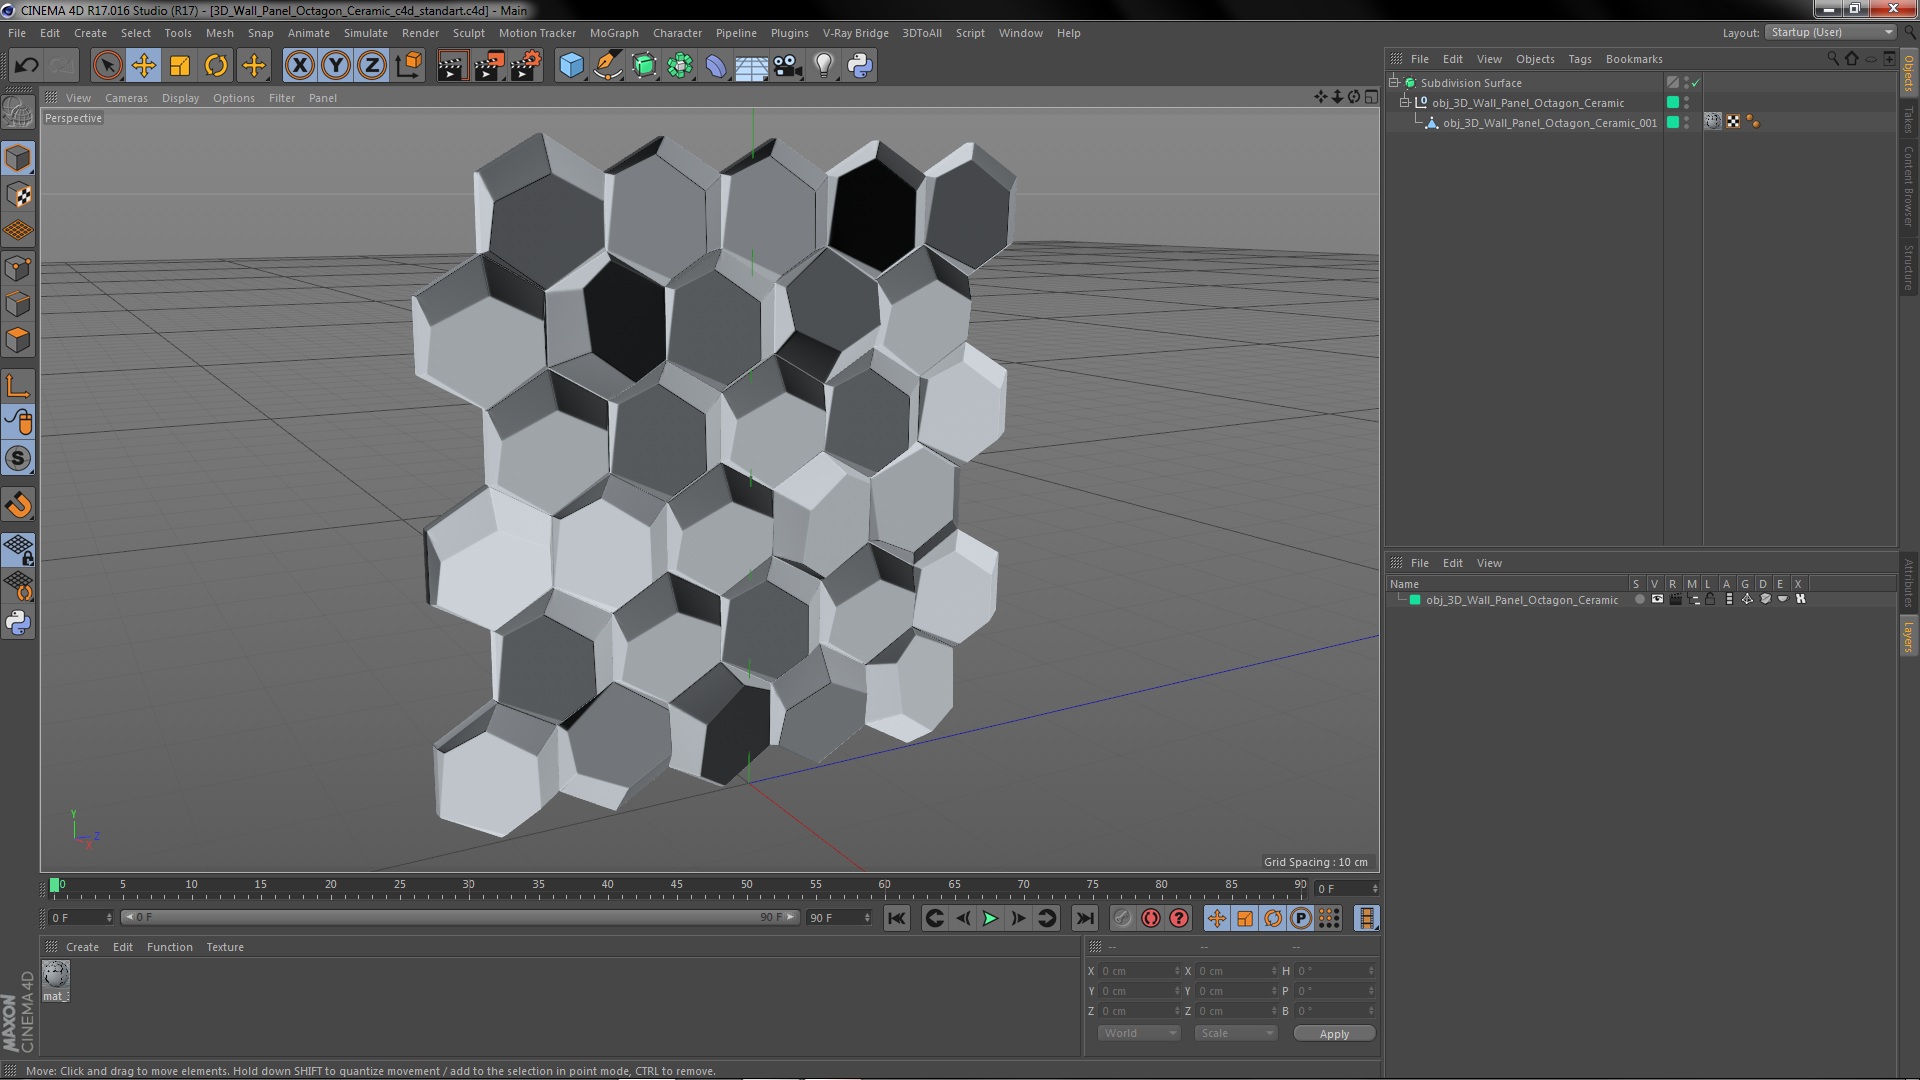Image resolution: width=1920 pixels, height=1080 pixels.
Task: Add a Light object
Action: (824, 66)
